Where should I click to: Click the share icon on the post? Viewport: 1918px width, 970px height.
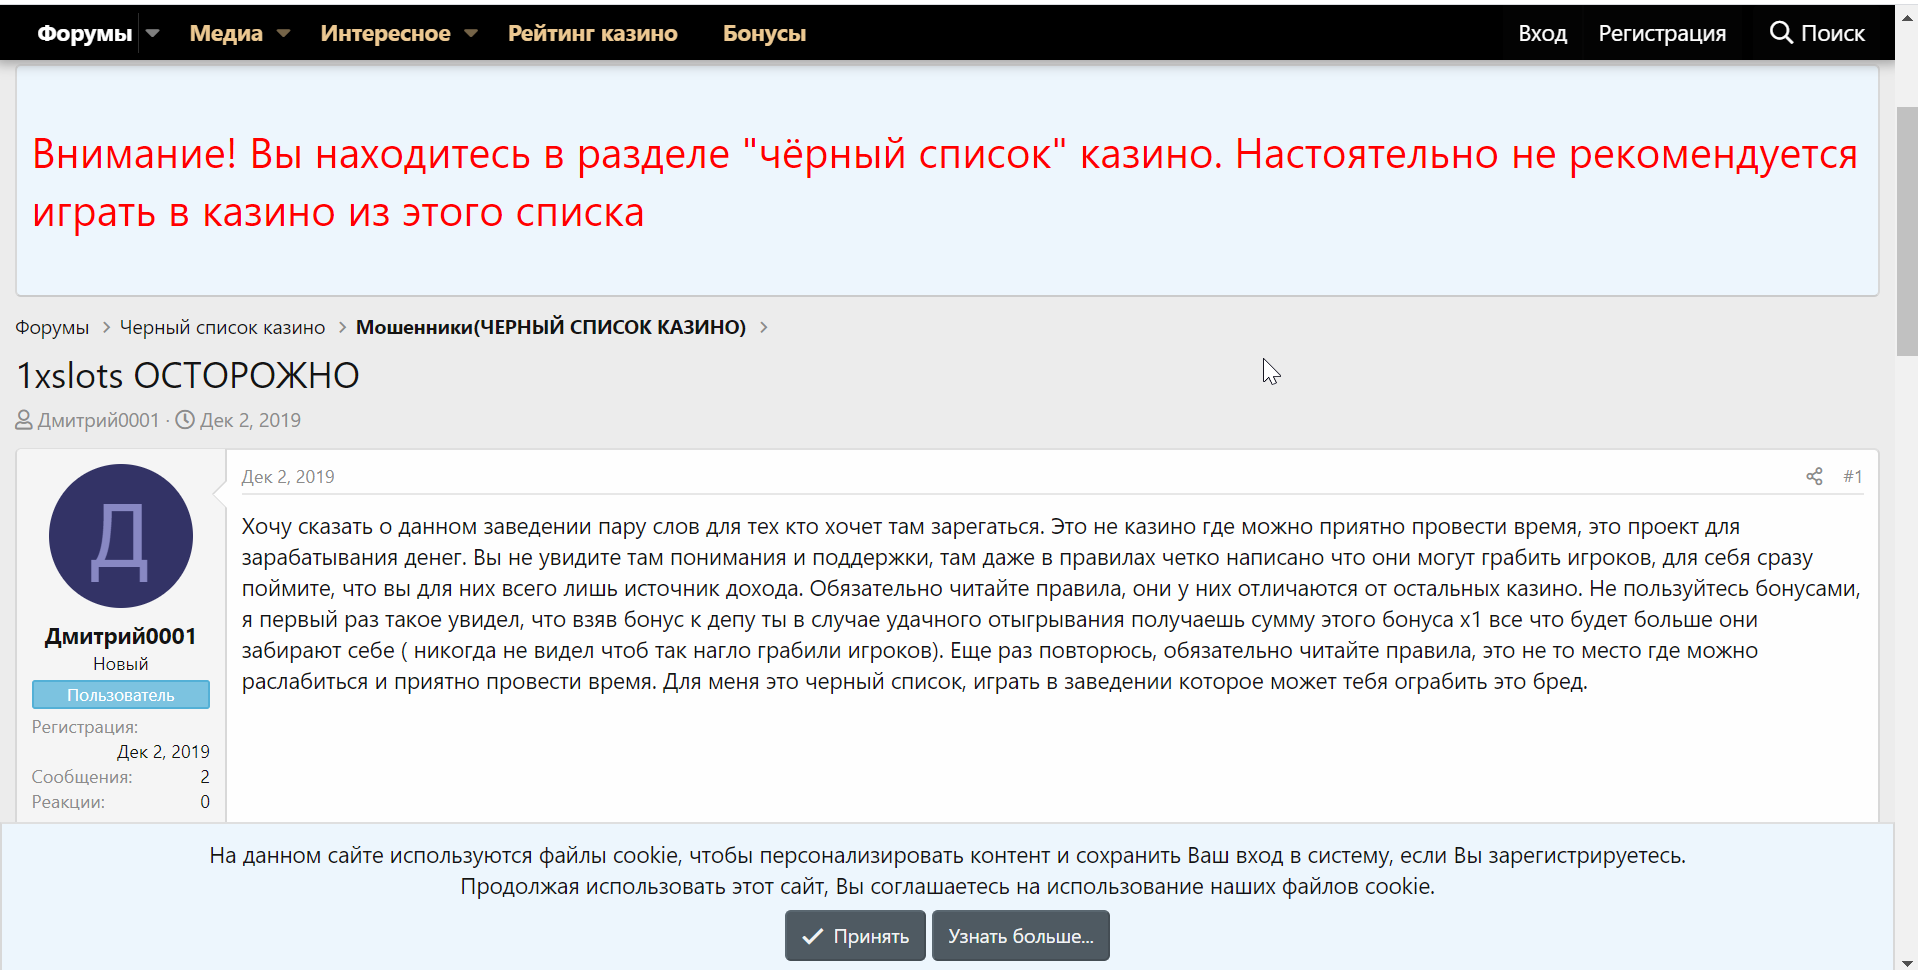1815,476
